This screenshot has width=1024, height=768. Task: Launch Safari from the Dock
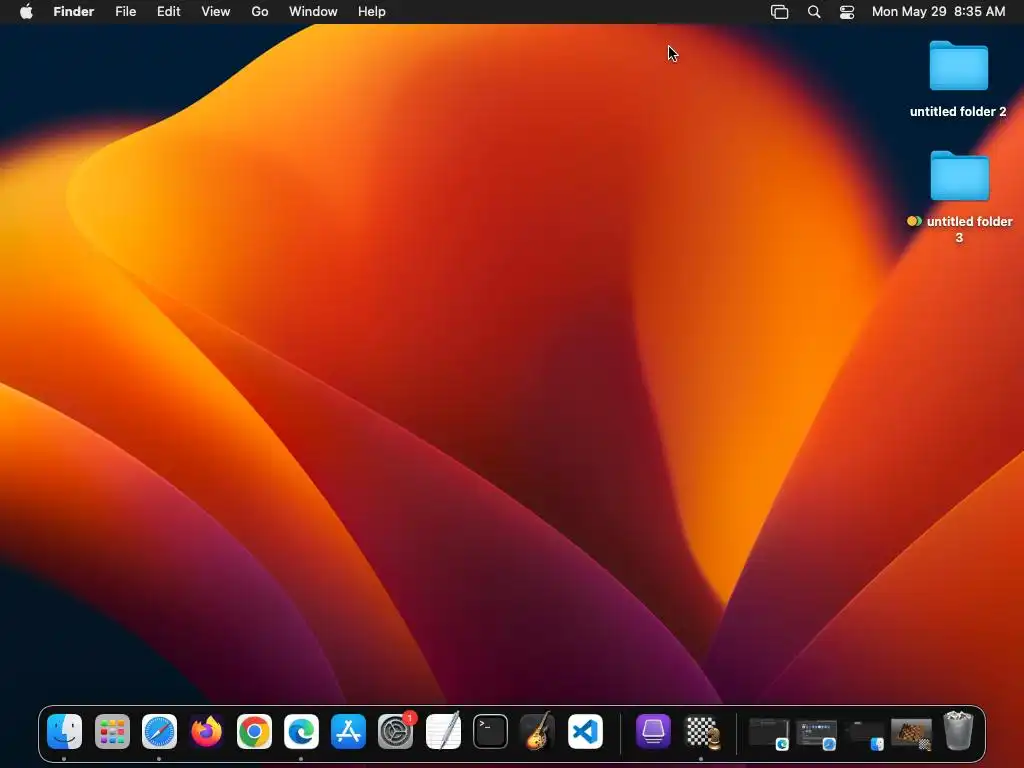[159, 731]
